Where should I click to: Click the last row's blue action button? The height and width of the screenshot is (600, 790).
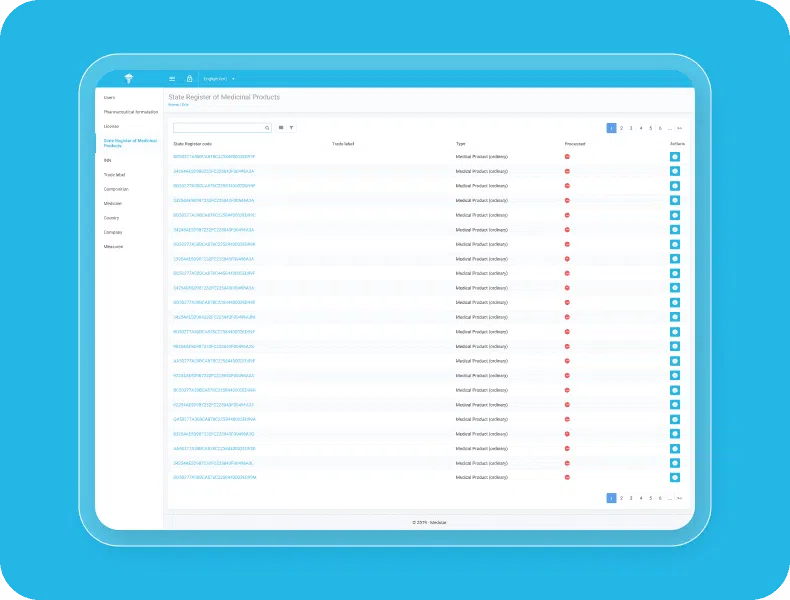[675, 478]
